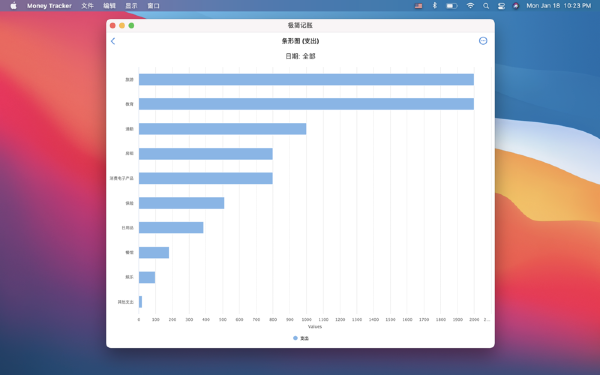The image size is (600, 375).
Task: Select the 房租 bar
Action: coord(205,153)
